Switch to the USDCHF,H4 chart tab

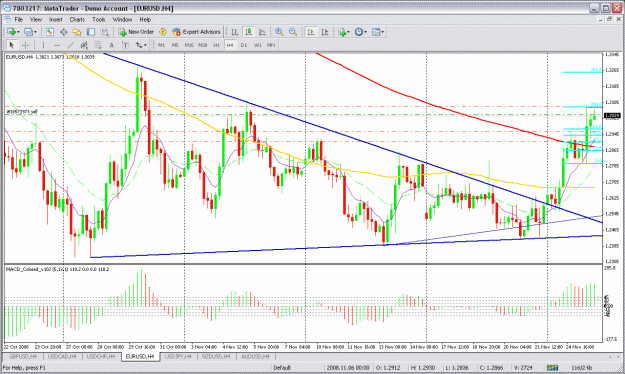101,356
